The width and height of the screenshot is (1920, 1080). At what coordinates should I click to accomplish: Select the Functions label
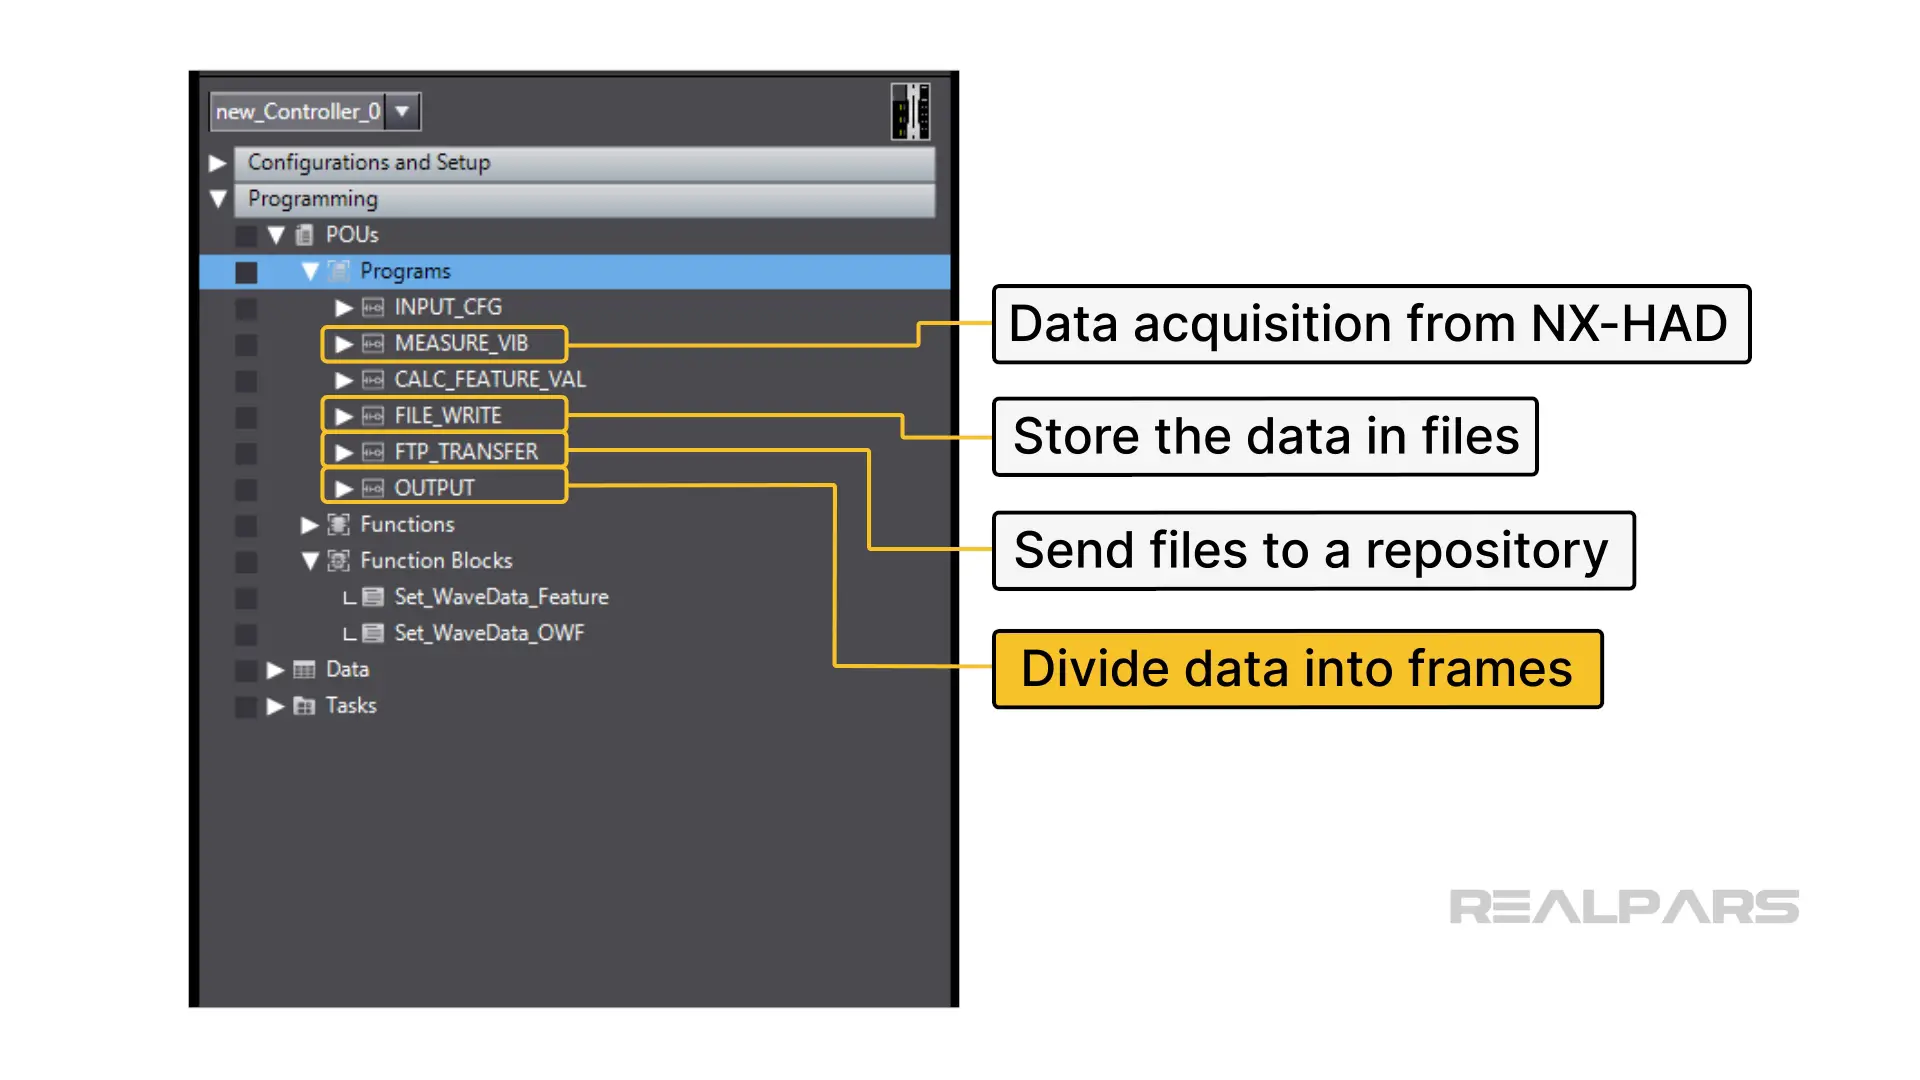[x=407, y=524]
